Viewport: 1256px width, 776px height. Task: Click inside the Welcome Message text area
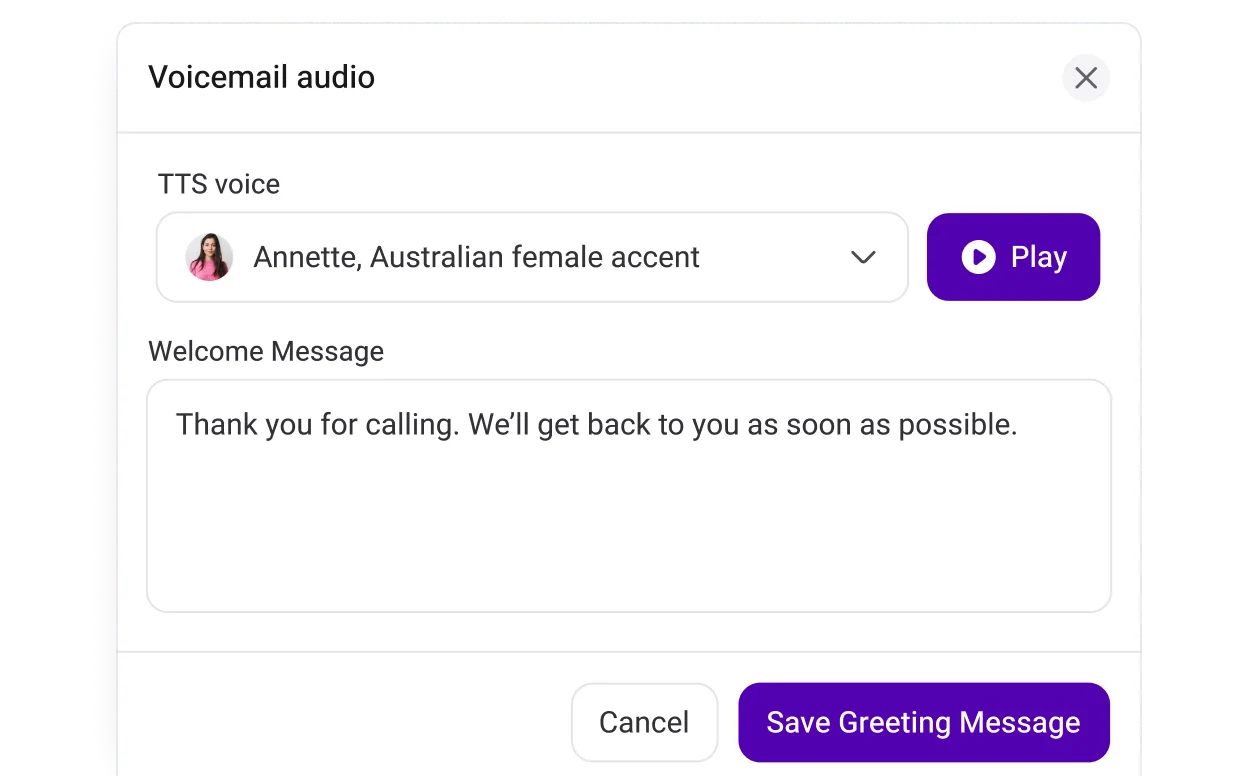pyautogui.click(x=629, y=496)
